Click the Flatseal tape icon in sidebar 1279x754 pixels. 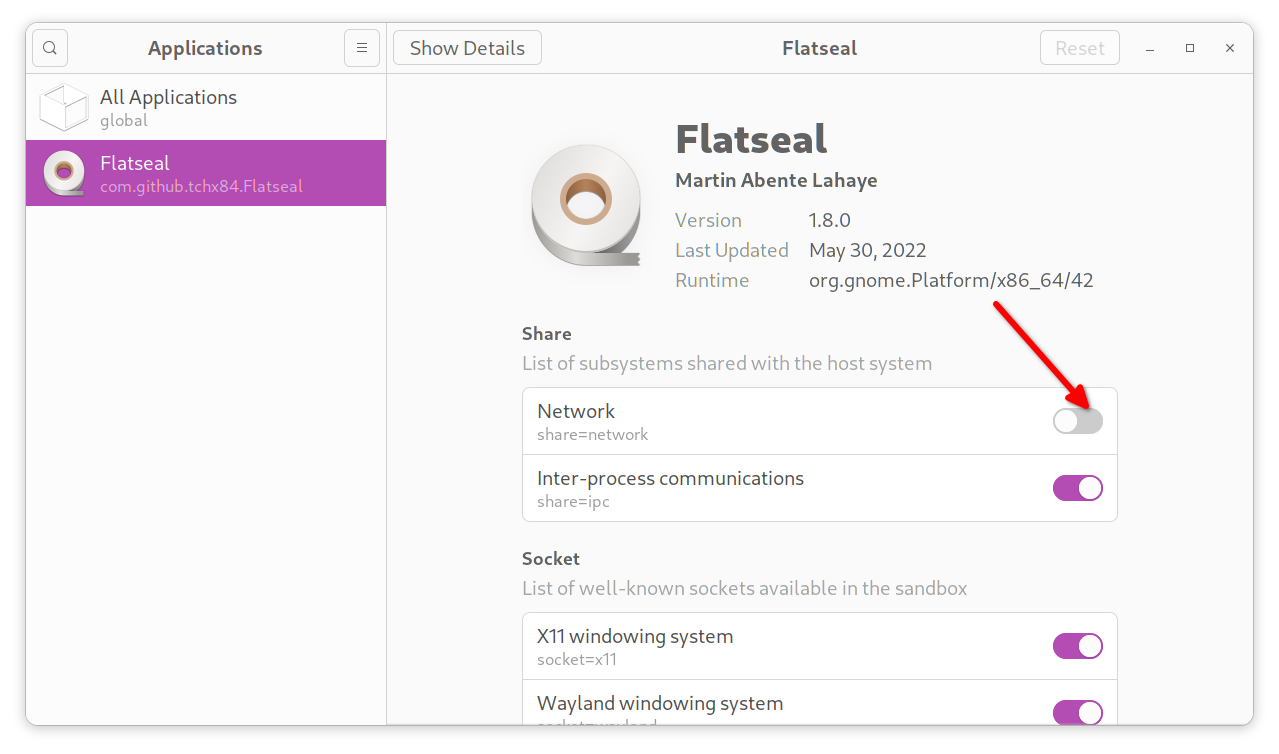point(64,173)
